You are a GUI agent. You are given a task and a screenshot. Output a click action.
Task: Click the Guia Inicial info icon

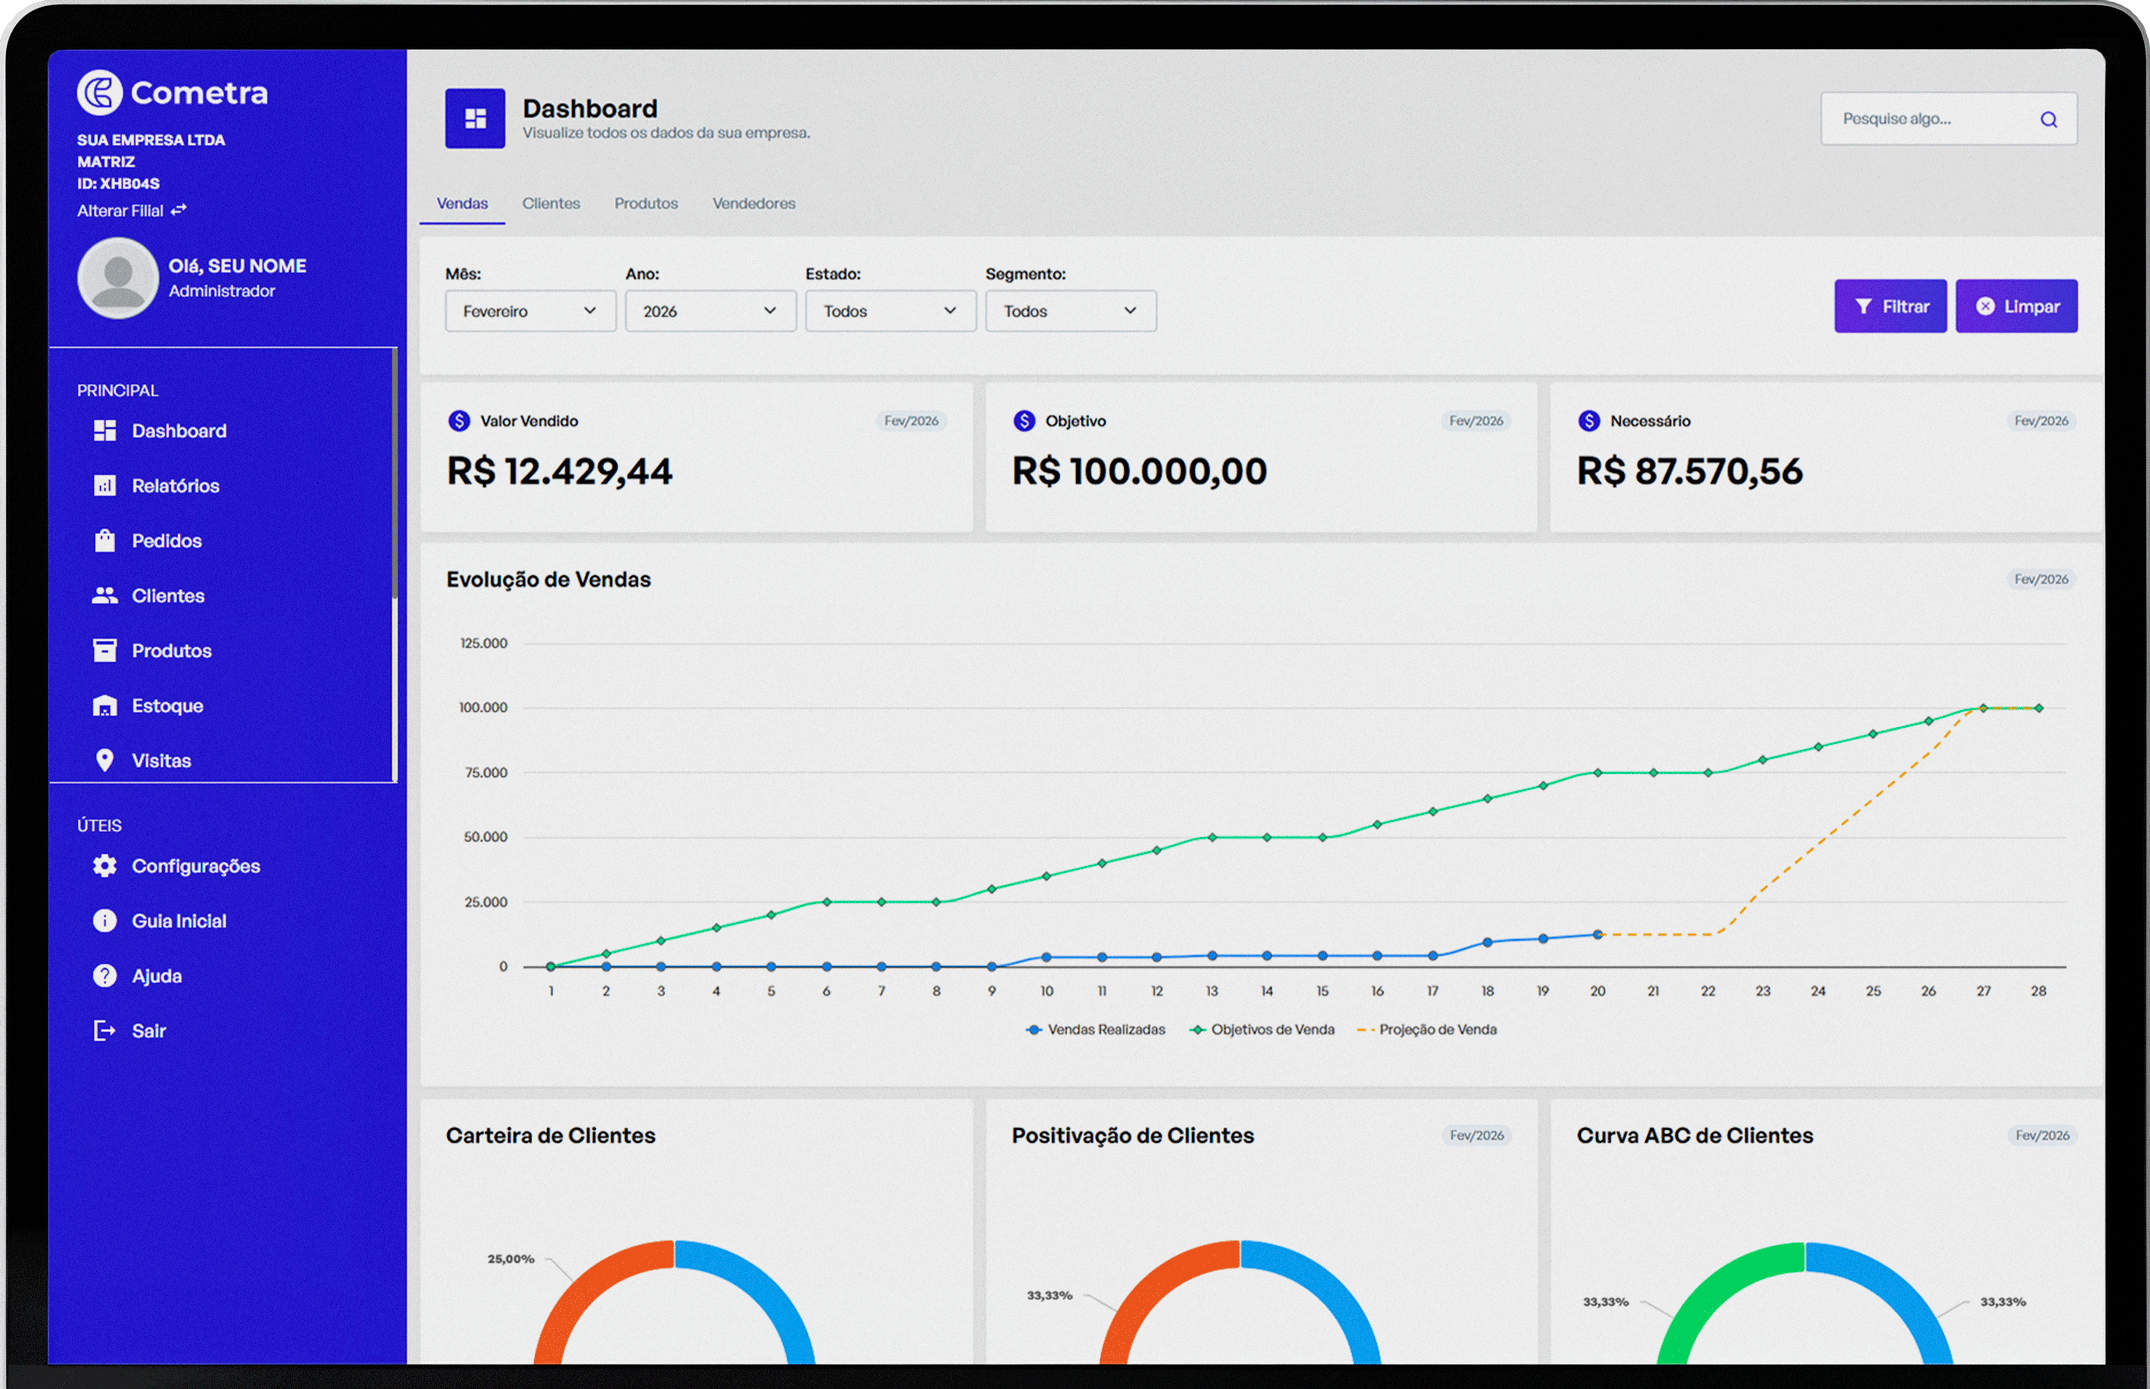[x=105, y=921]
